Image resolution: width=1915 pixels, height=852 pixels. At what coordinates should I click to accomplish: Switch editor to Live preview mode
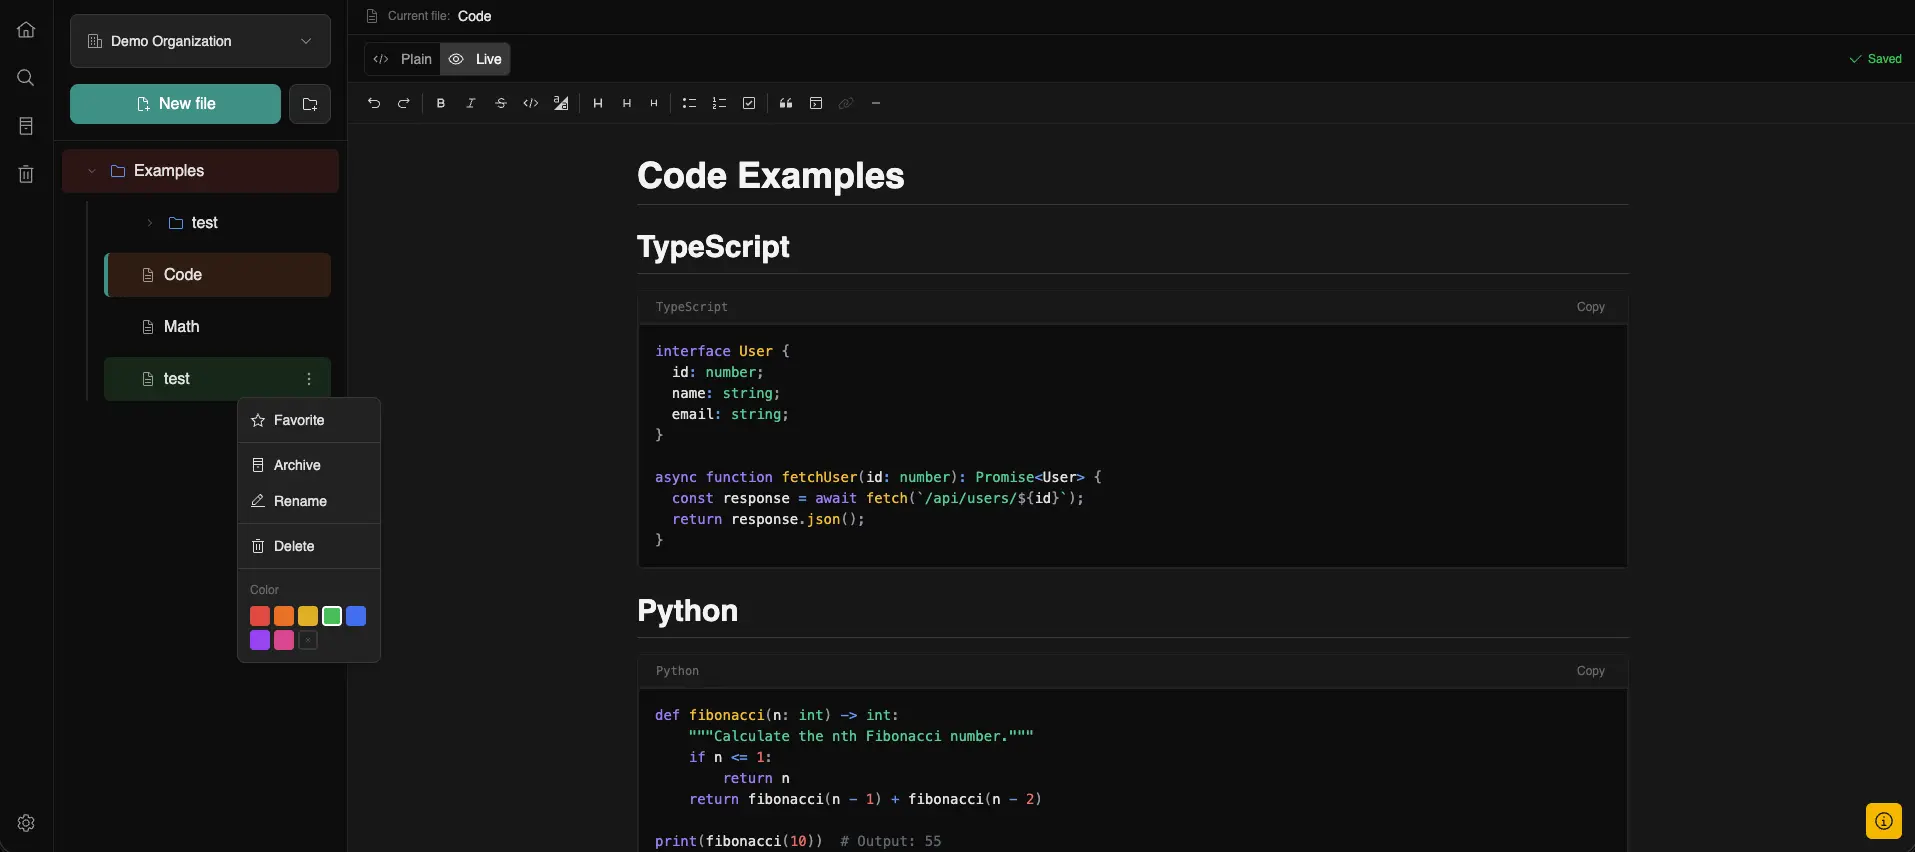point(476,59)
